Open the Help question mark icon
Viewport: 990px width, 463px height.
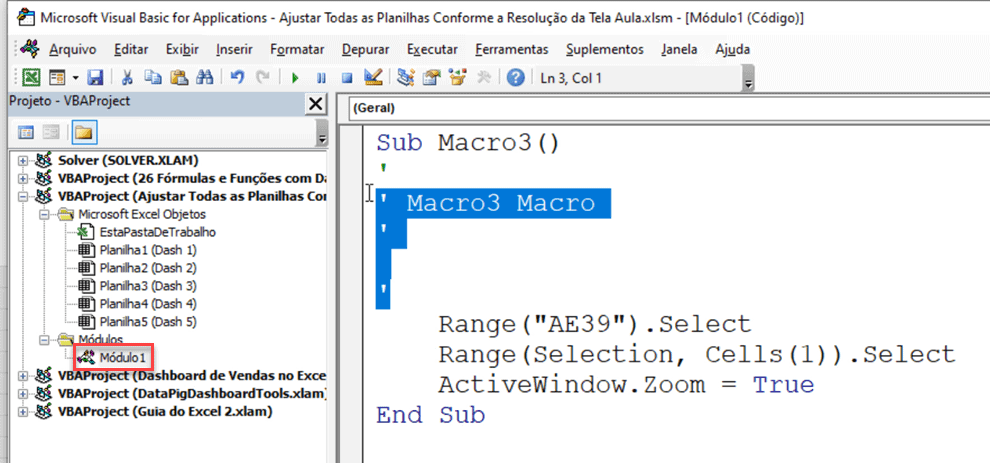tap(515, 78)
